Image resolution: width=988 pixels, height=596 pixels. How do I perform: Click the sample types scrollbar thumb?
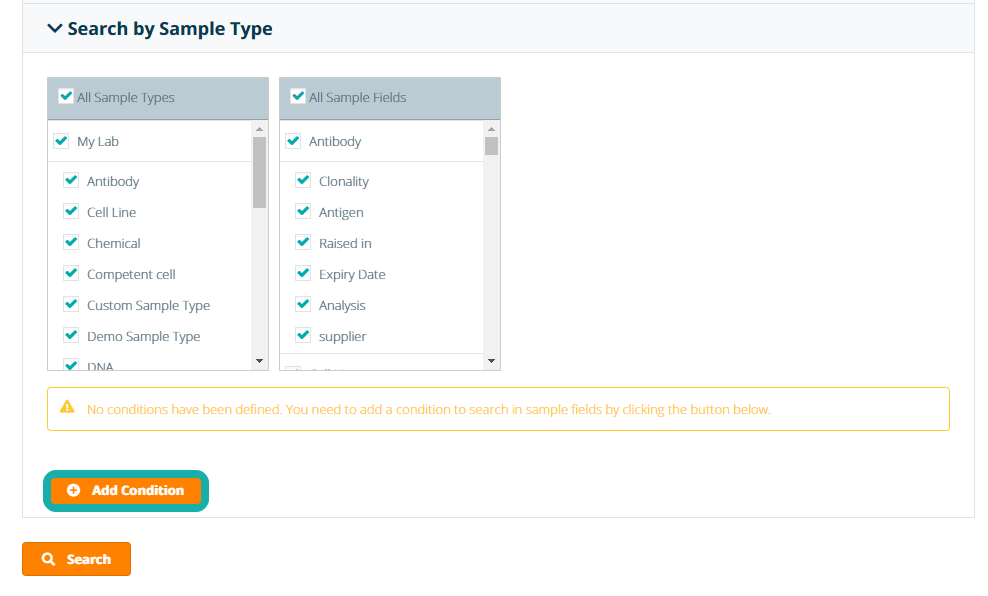coord(260,172)
